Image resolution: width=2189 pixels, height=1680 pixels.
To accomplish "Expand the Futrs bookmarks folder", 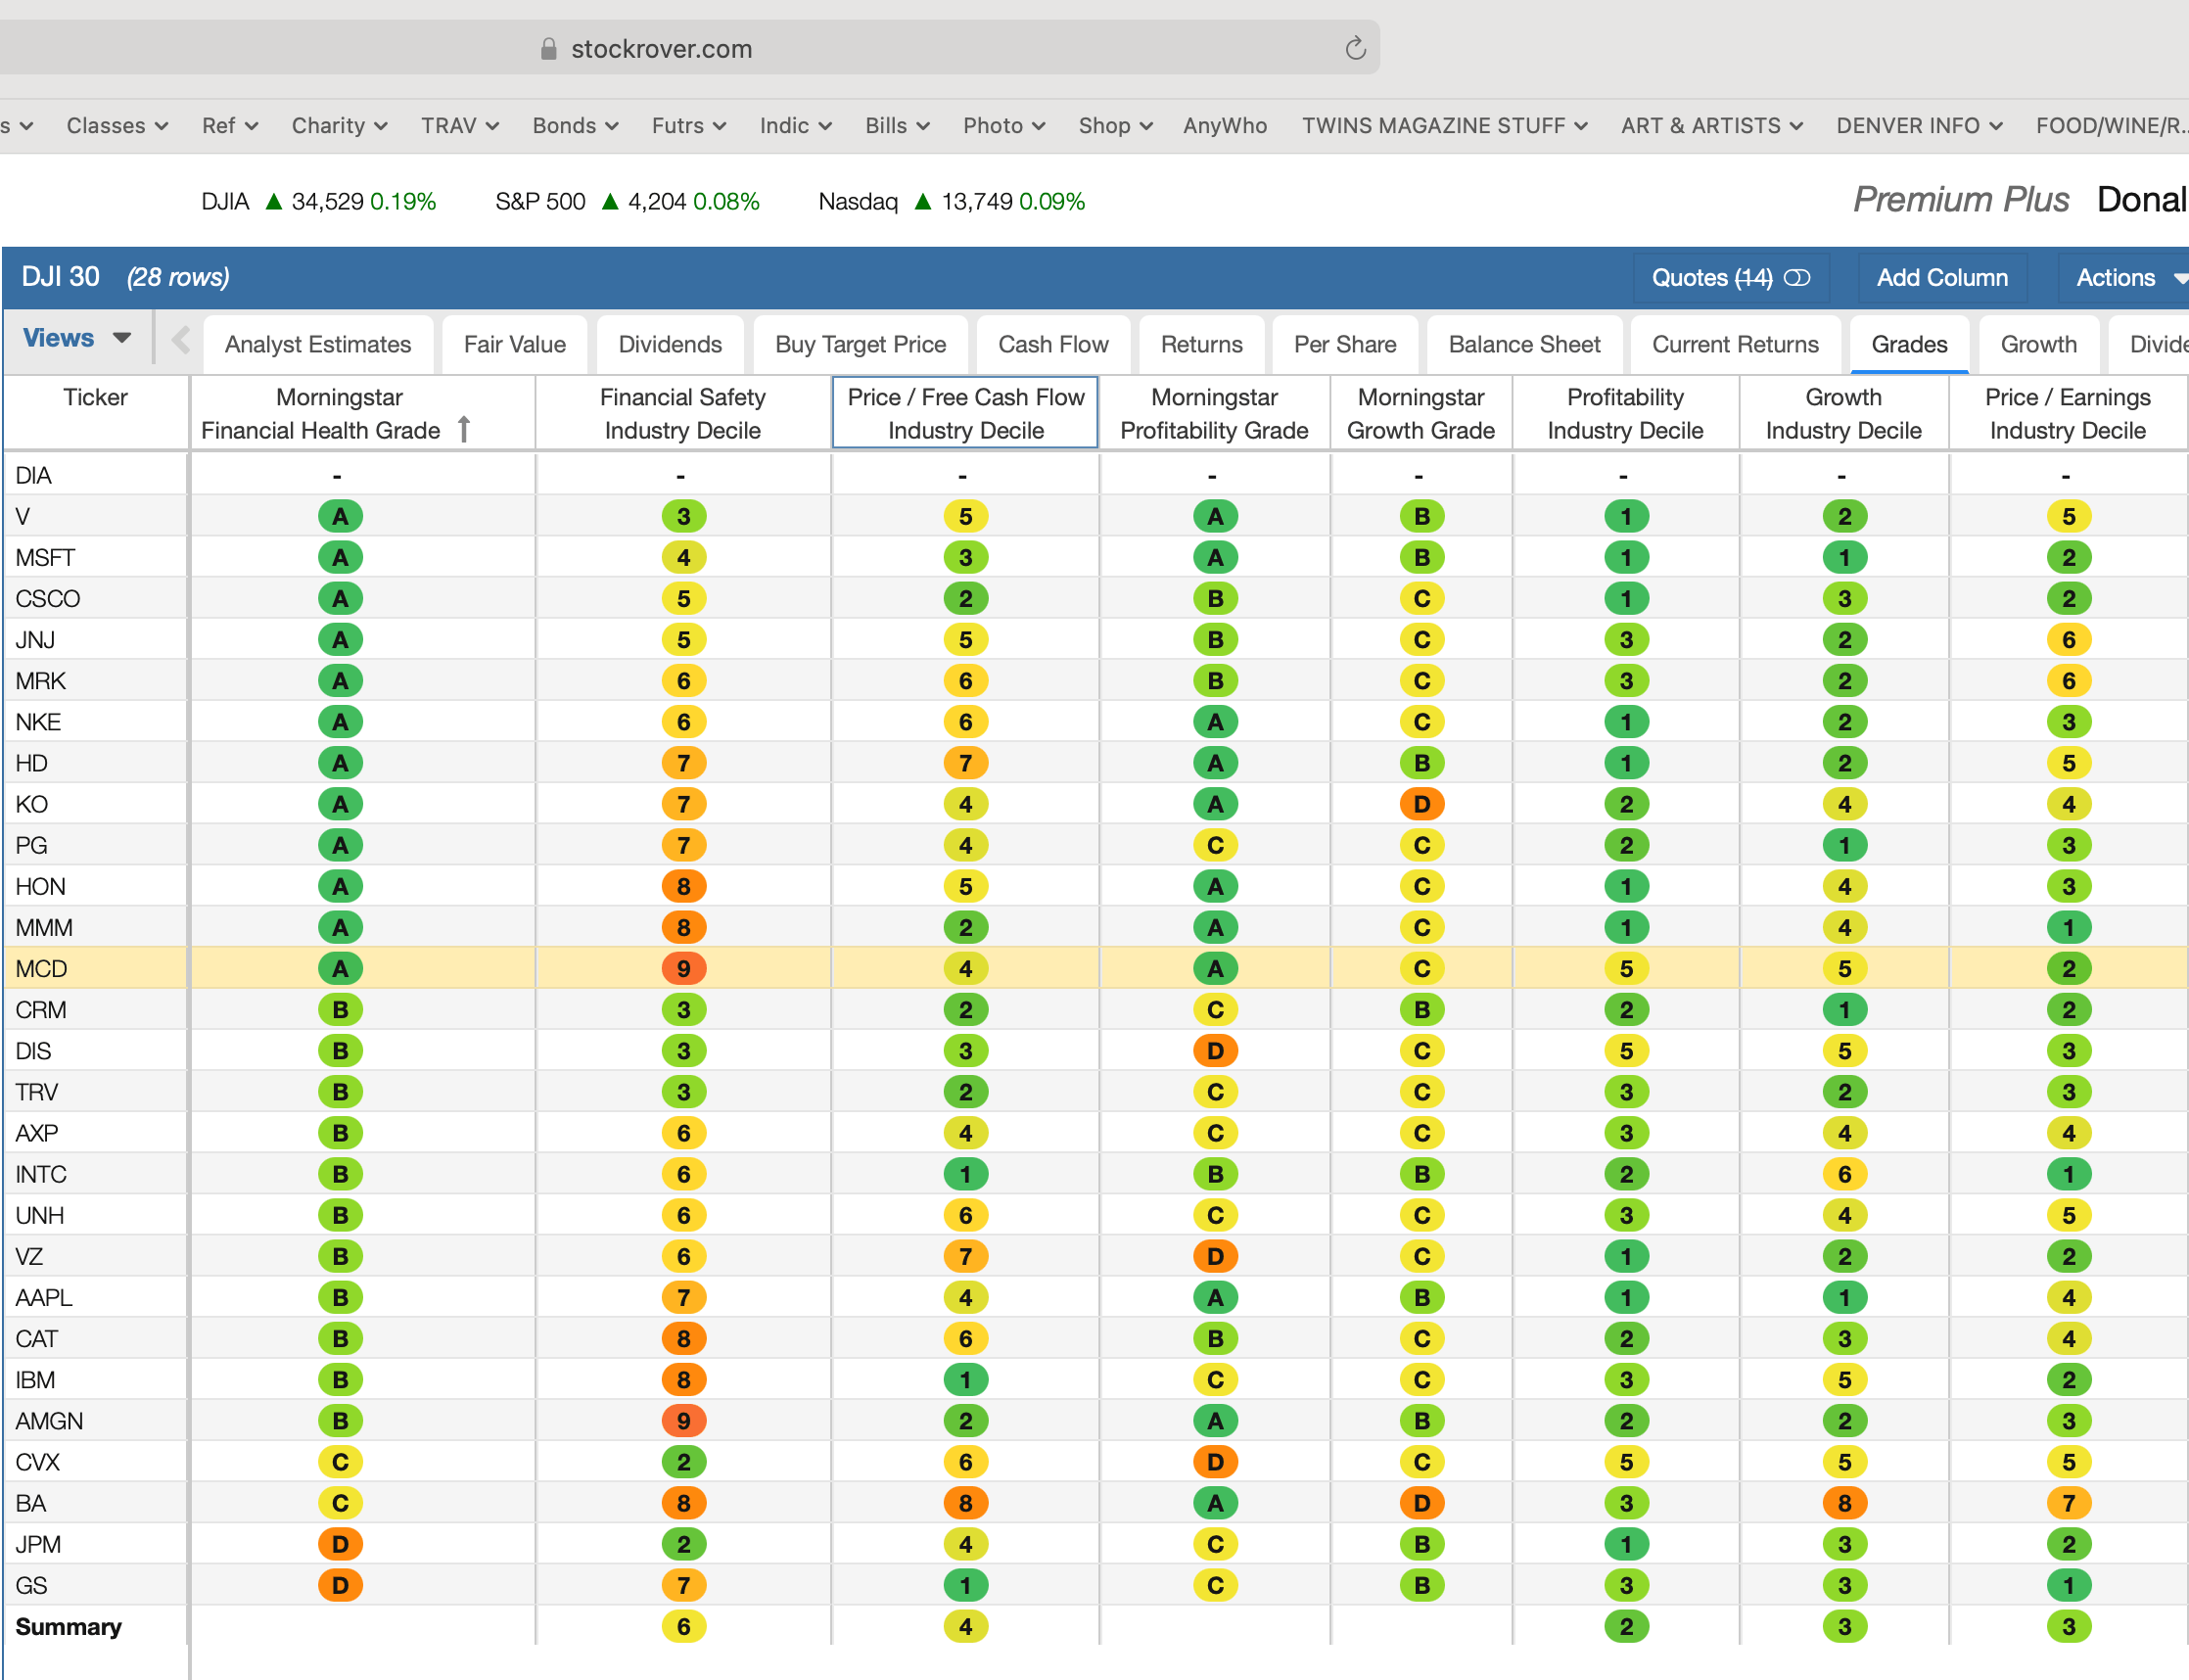I will [x=689, y=126].
